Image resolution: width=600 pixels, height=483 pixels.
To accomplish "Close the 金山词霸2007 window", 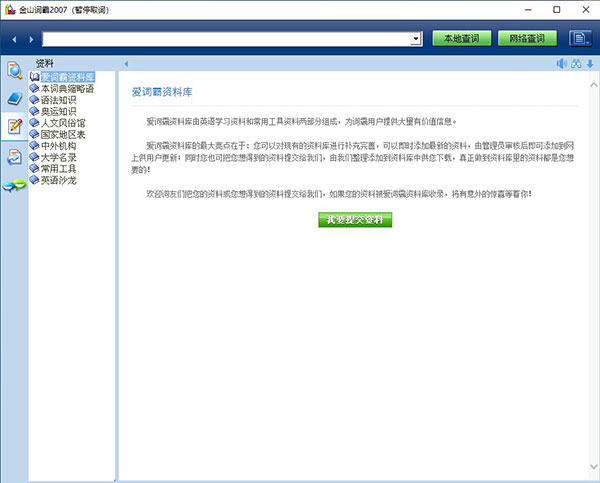I will tap(586, 10).
